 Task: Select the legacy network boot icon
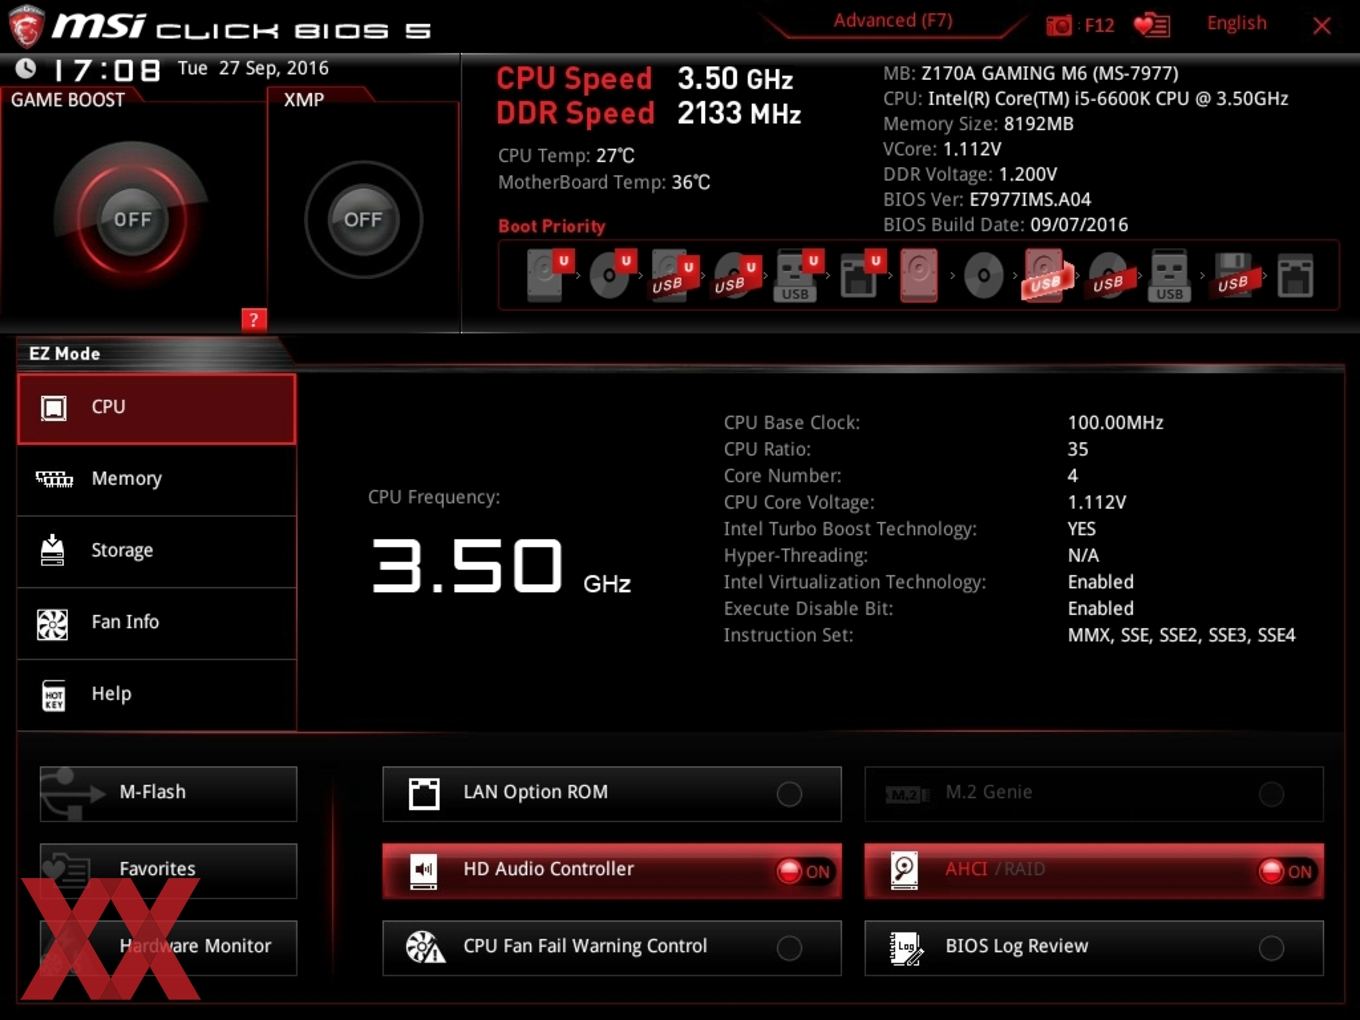[x=1294, y=275]
